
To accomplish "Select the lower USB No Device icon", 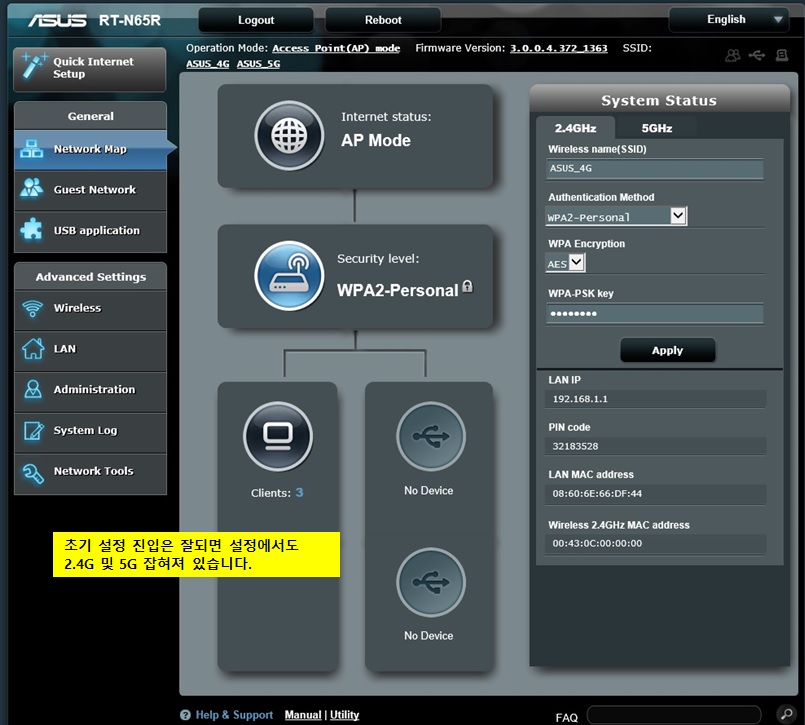I will click(430, 582).
